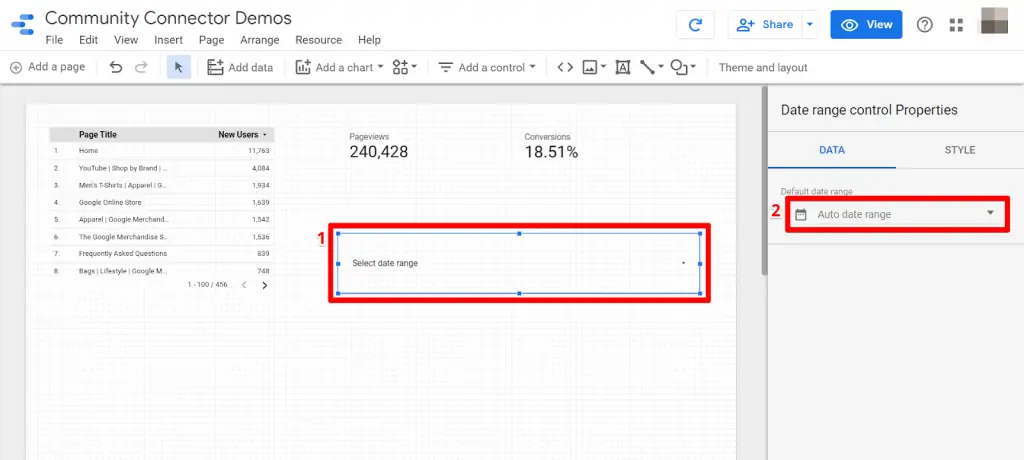Switch to the STYLE tab
Image resolution: width=1024 pixels, height=460 pixels.
coord(960,150)
